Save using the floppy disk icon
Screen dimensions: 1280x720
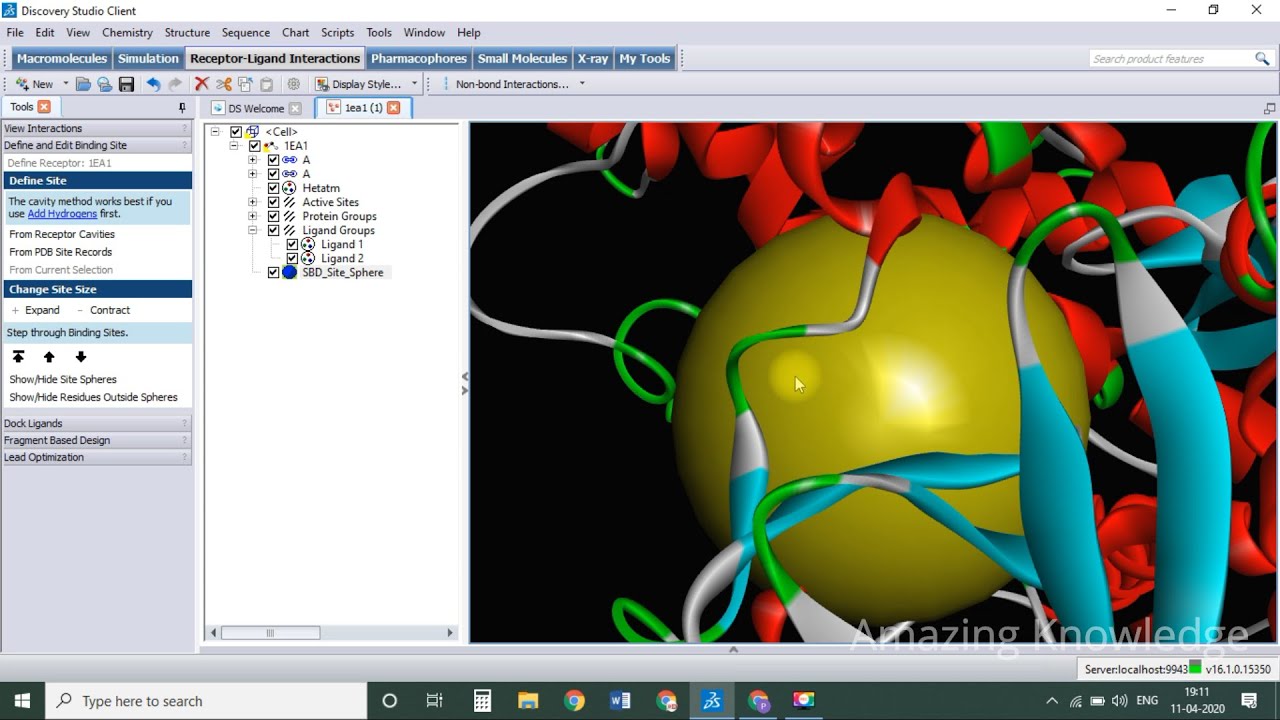point(126,84)
